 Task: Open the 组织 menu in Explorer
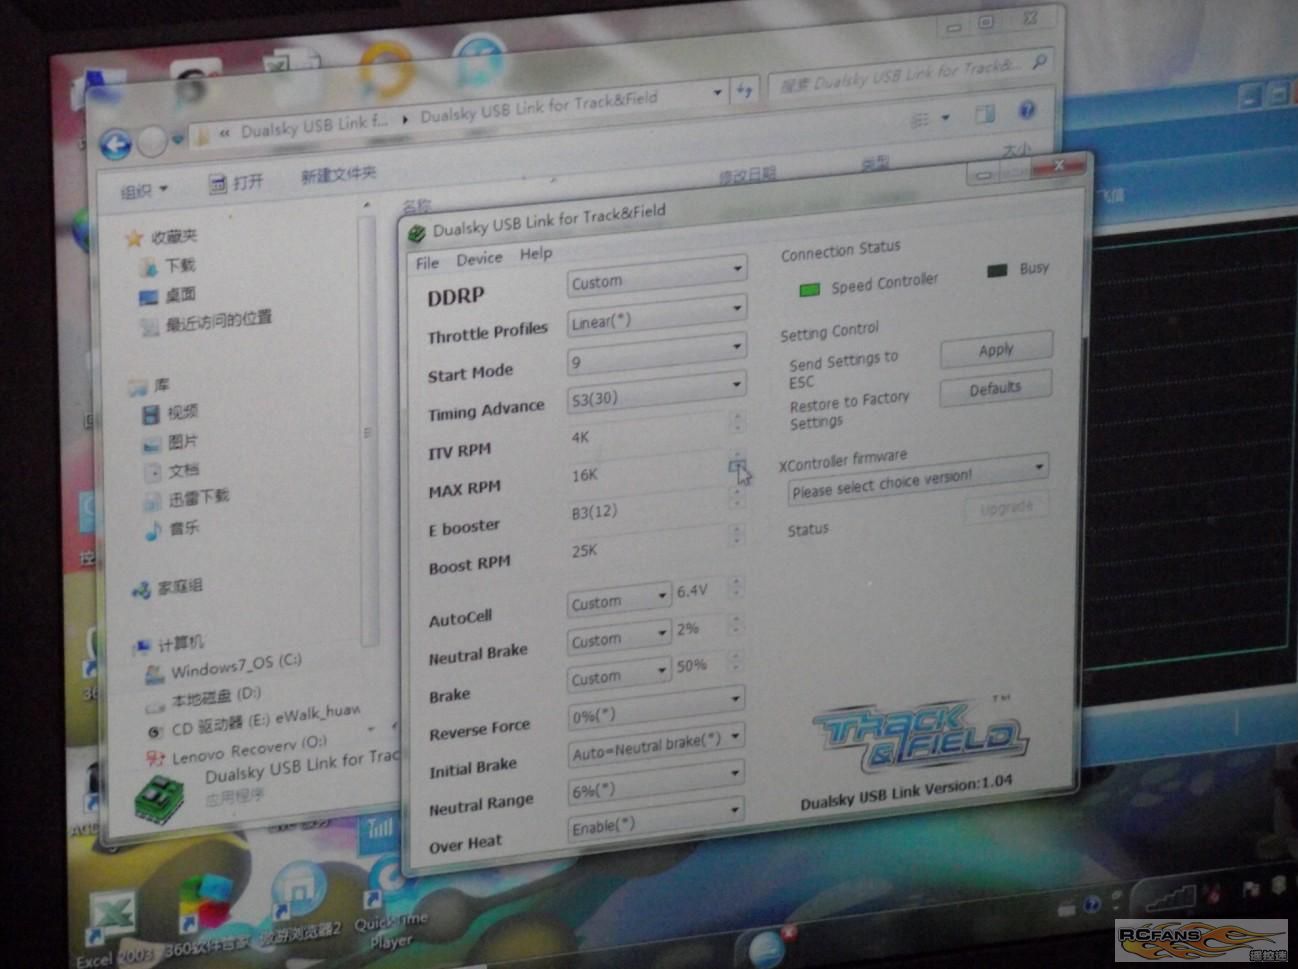144,190
